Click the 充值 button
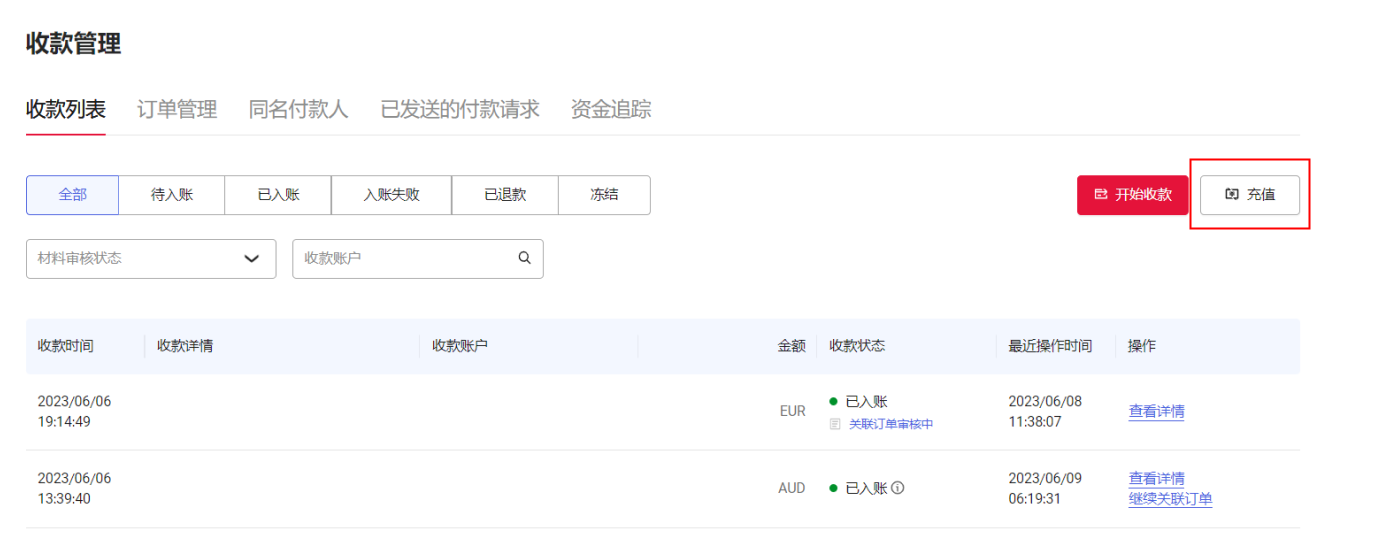 1250,195
